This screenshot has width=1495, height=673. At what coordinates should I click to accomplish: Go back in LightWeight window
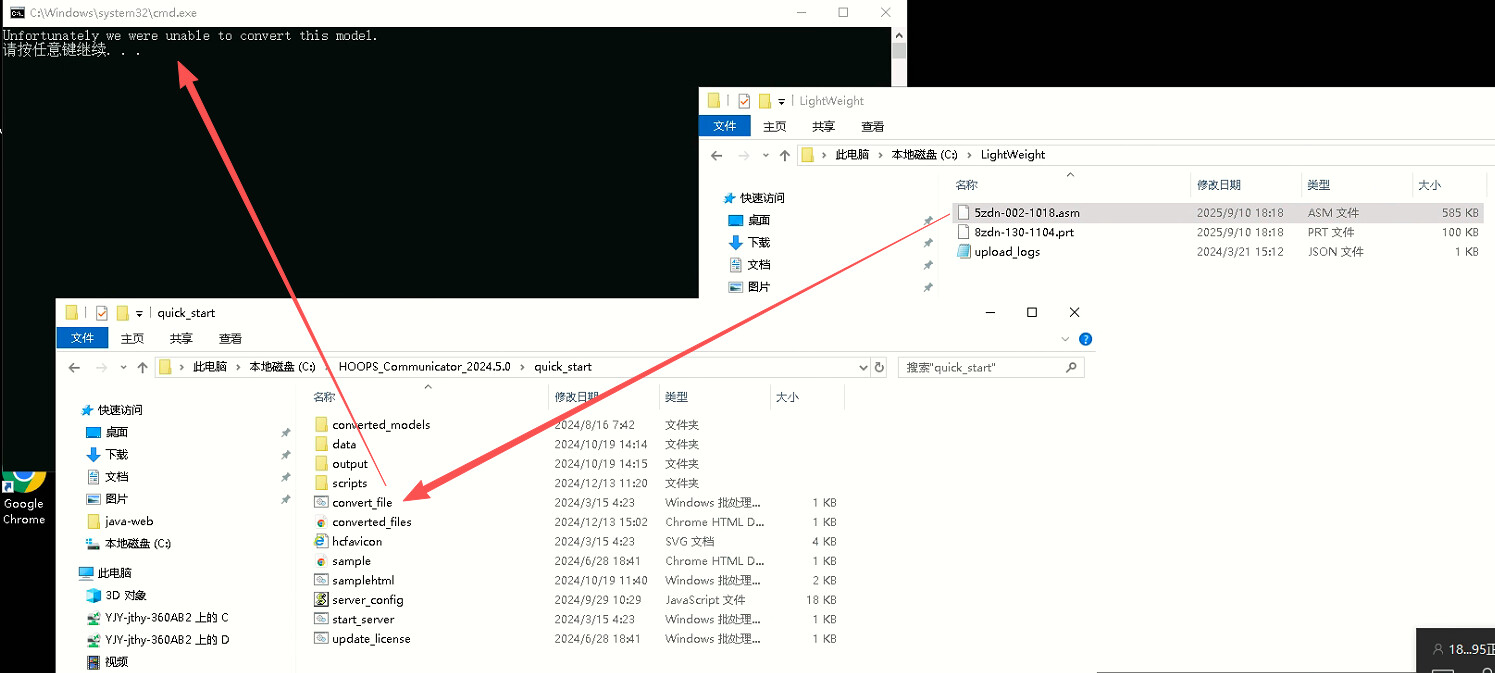pos(716,155)
